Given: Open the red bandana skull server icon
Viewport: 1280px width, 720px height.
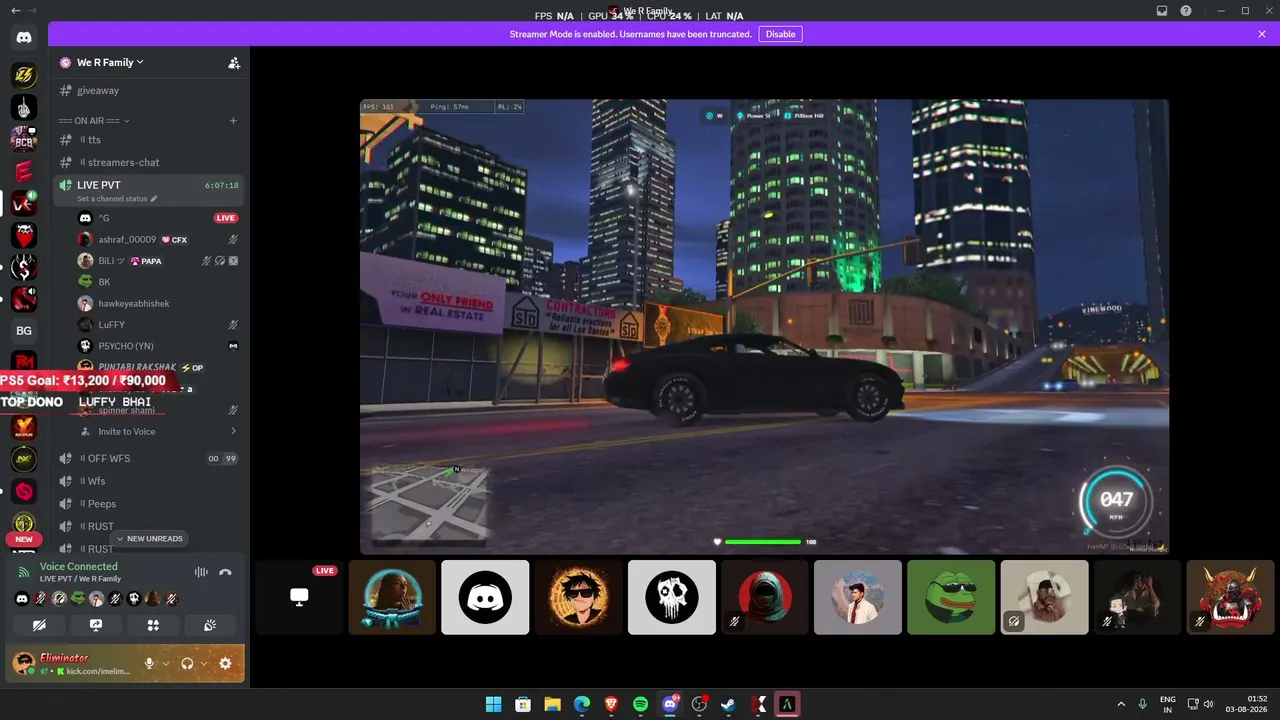Looking at the screenshot, I should tap(24, 235).
